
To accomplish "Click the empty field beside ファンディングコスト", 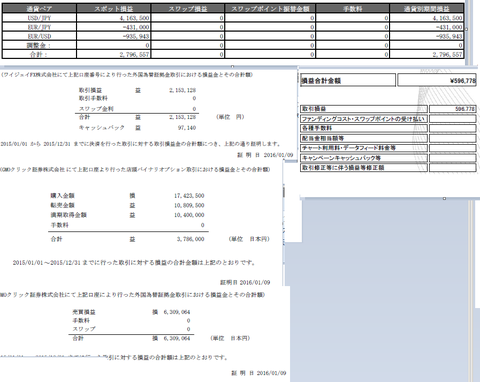I will (453, 119).
